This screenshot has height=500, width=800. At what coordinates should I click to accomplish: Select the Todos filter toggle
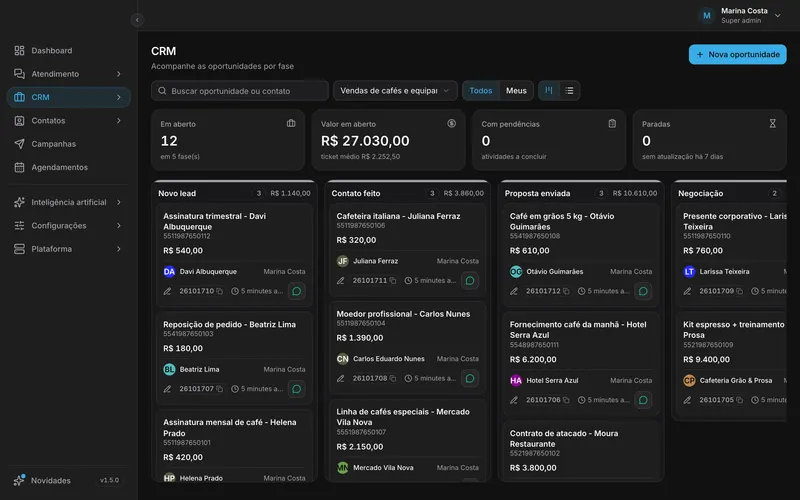[481, 91]
